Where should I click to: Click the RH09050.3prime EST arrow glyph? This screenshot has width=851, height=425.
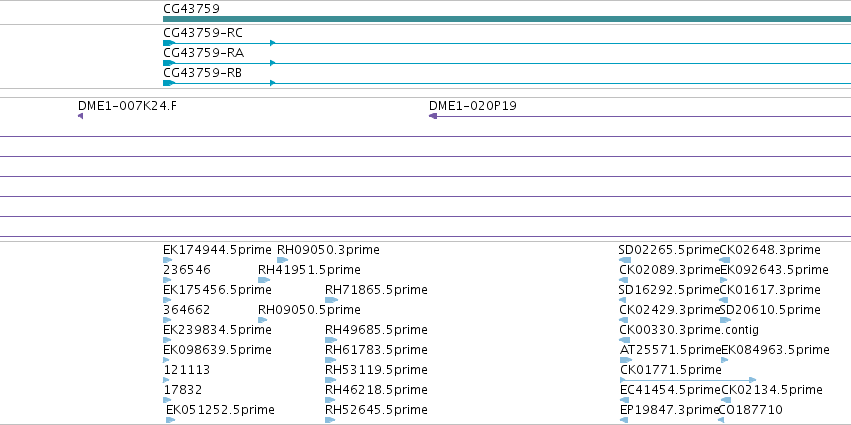[x=283, y=260]
